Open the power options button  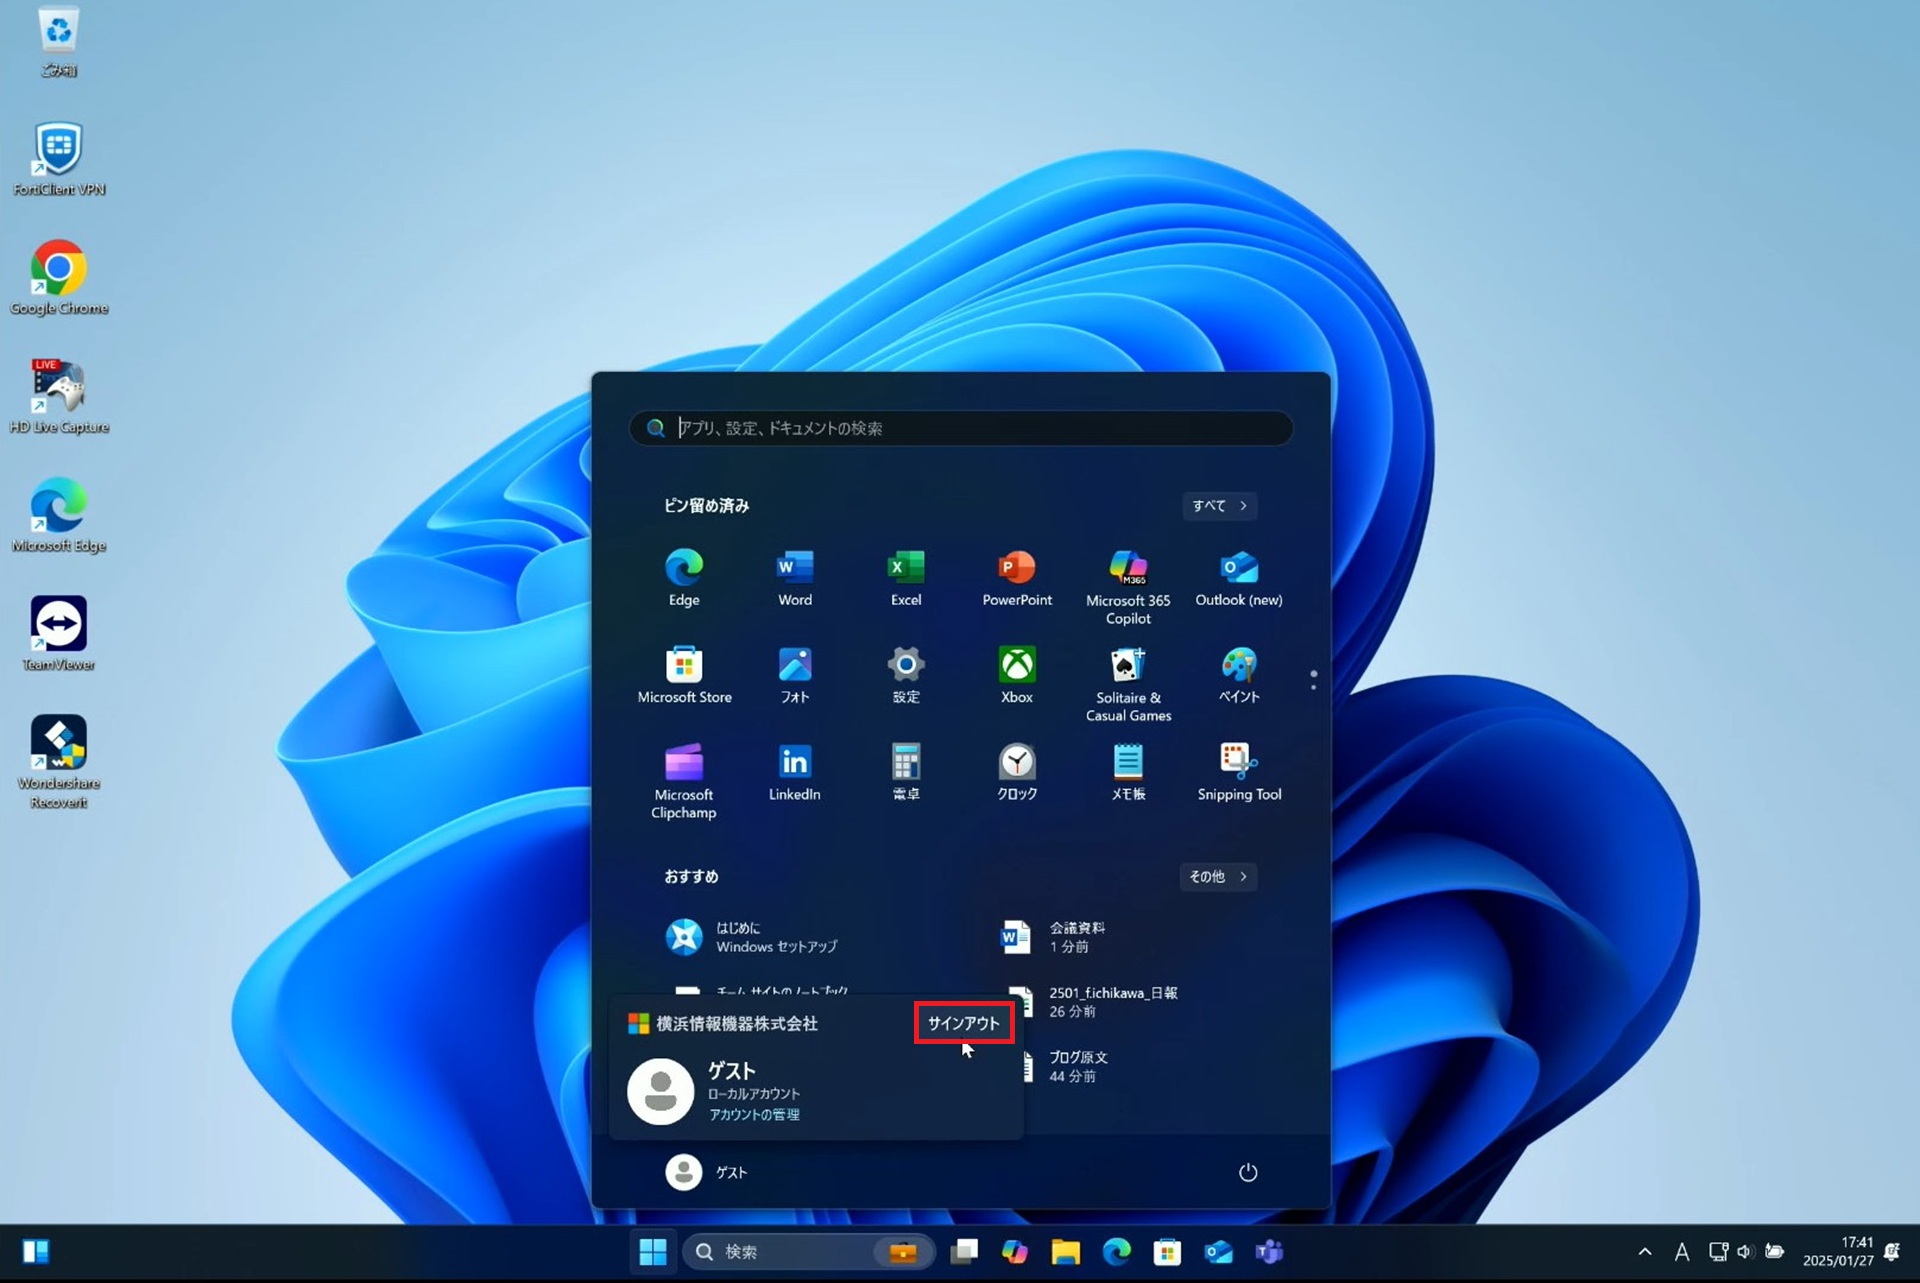pyautogui.click(x=1247, y=1172)
